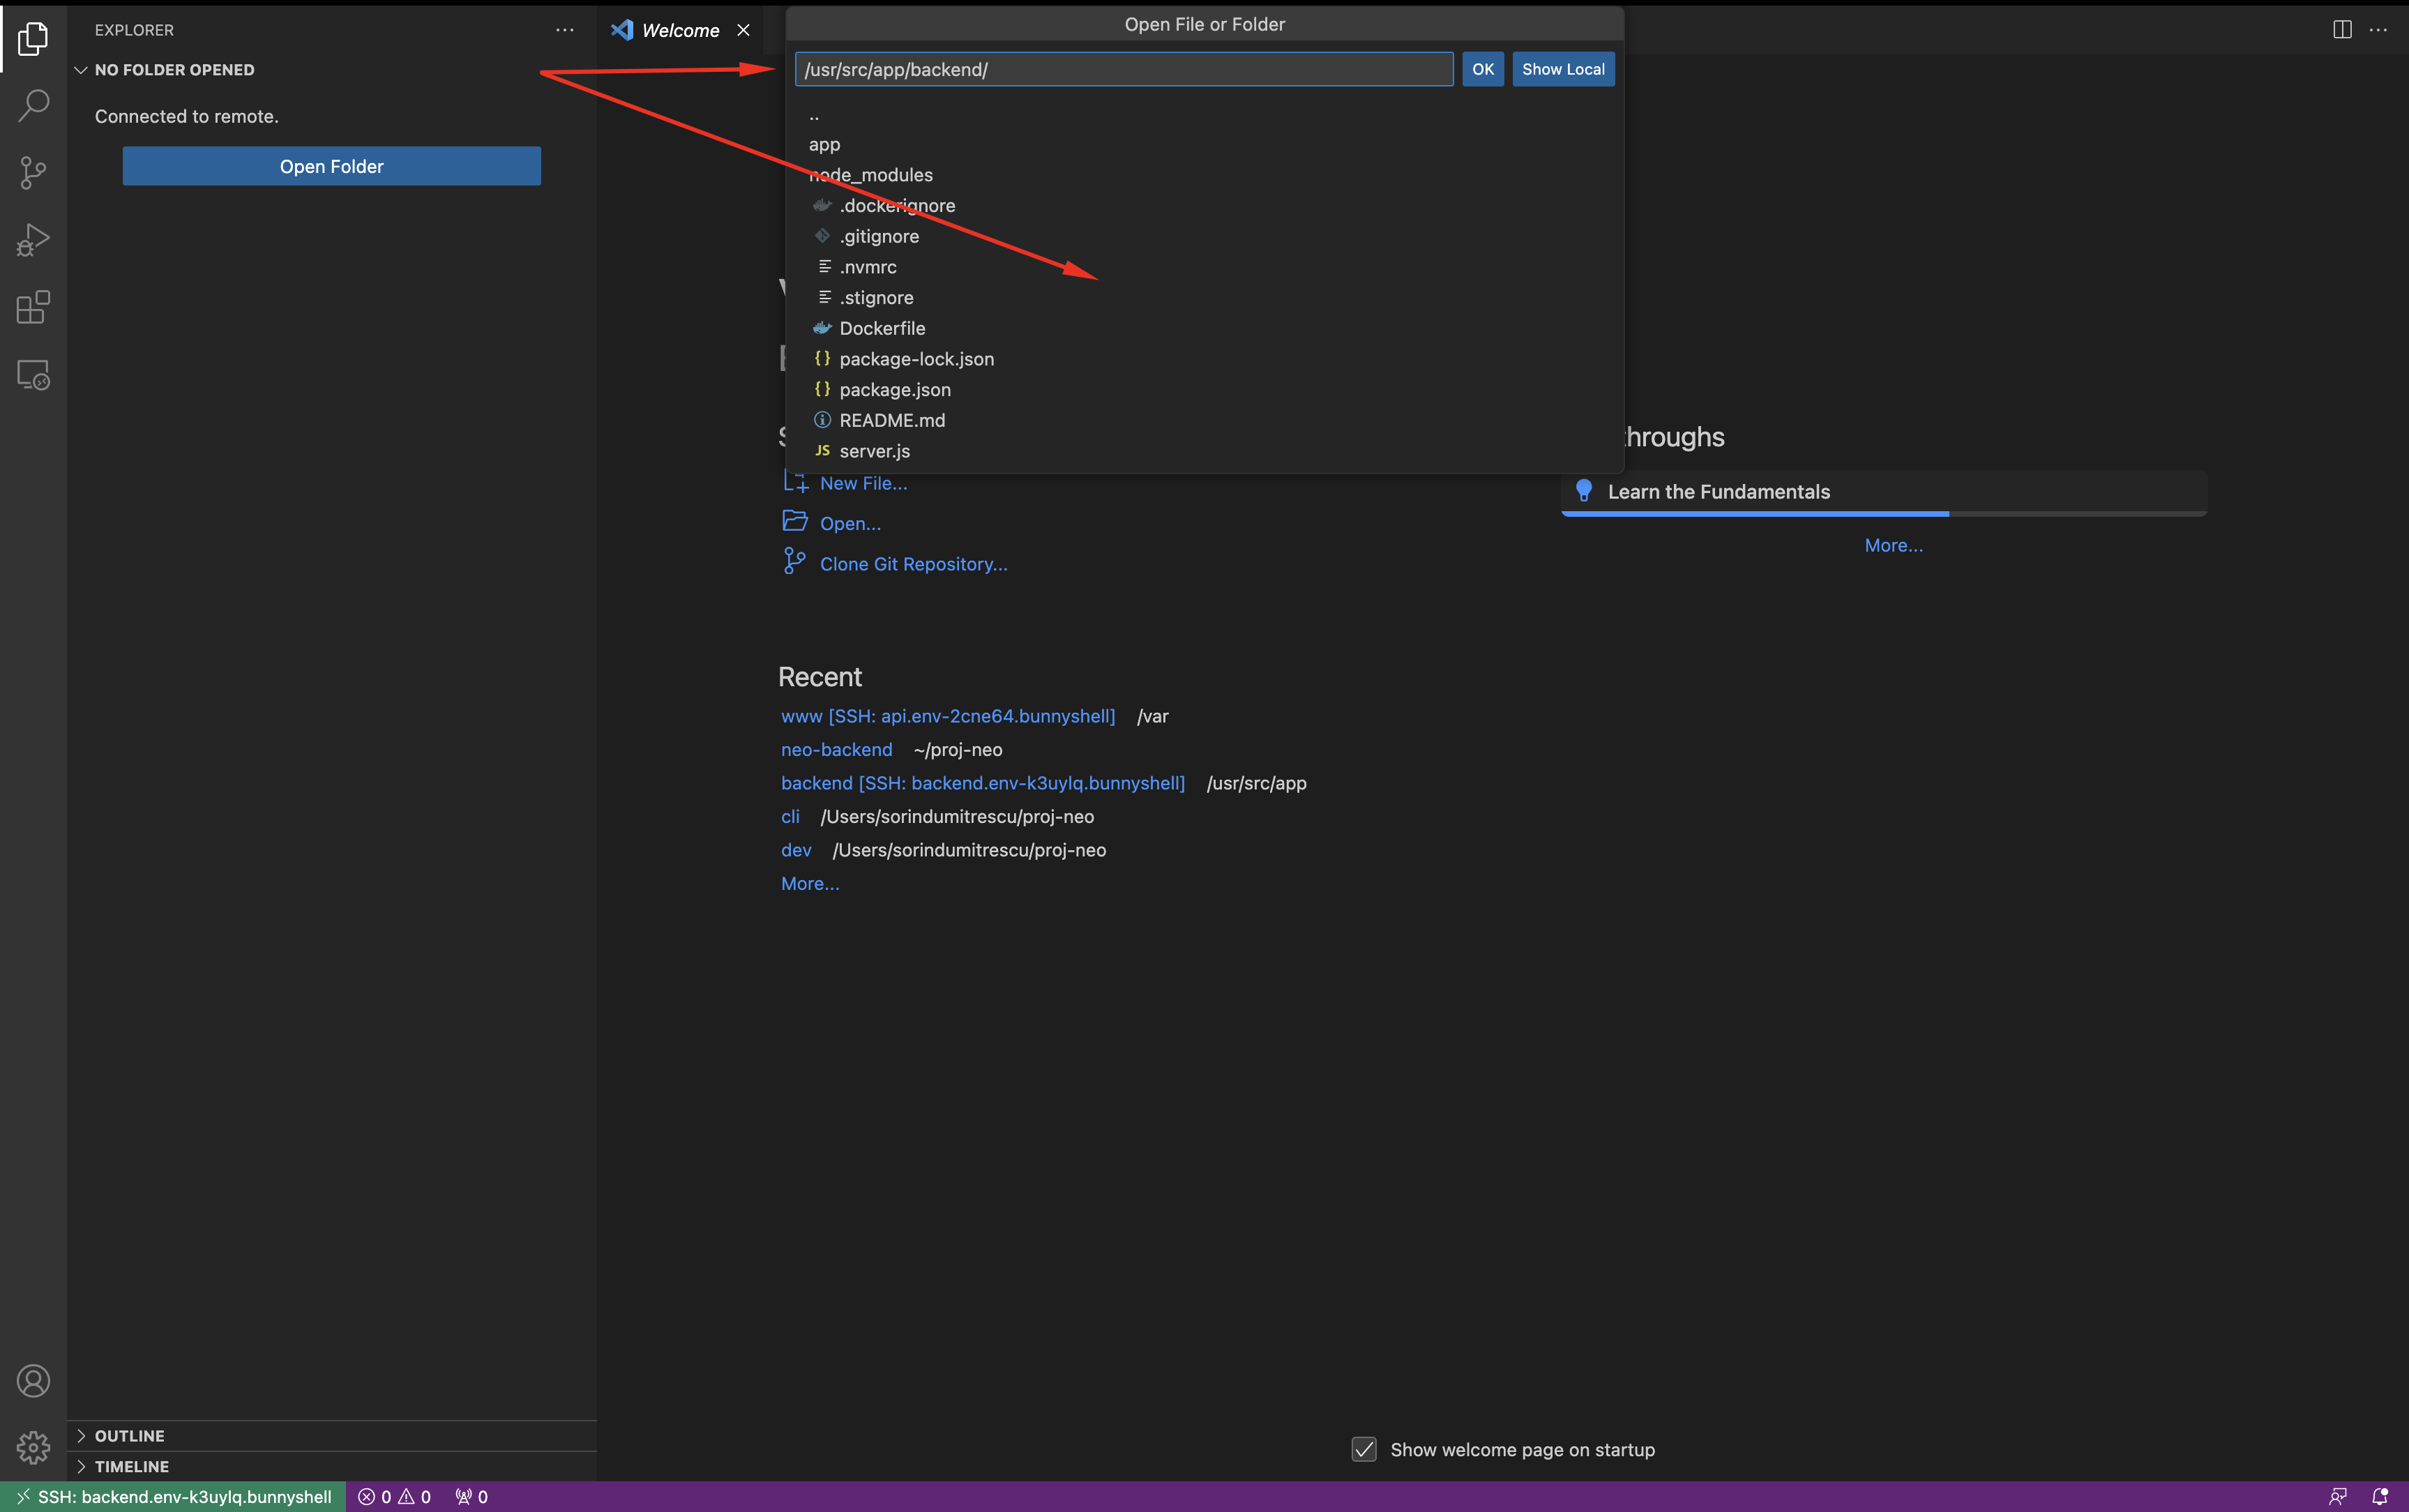The width and height of the screenshot is (2409, 1512).
Task: Click the blue Open Folder button
Action: tap(331, 166)
